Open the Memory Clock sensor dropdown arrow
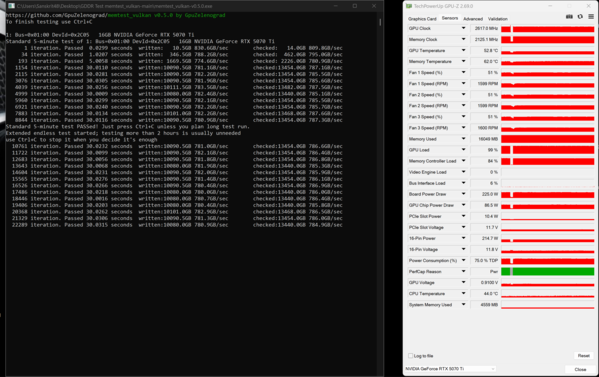This screenshot has width=599, height=377. click(x=463, y=39)
